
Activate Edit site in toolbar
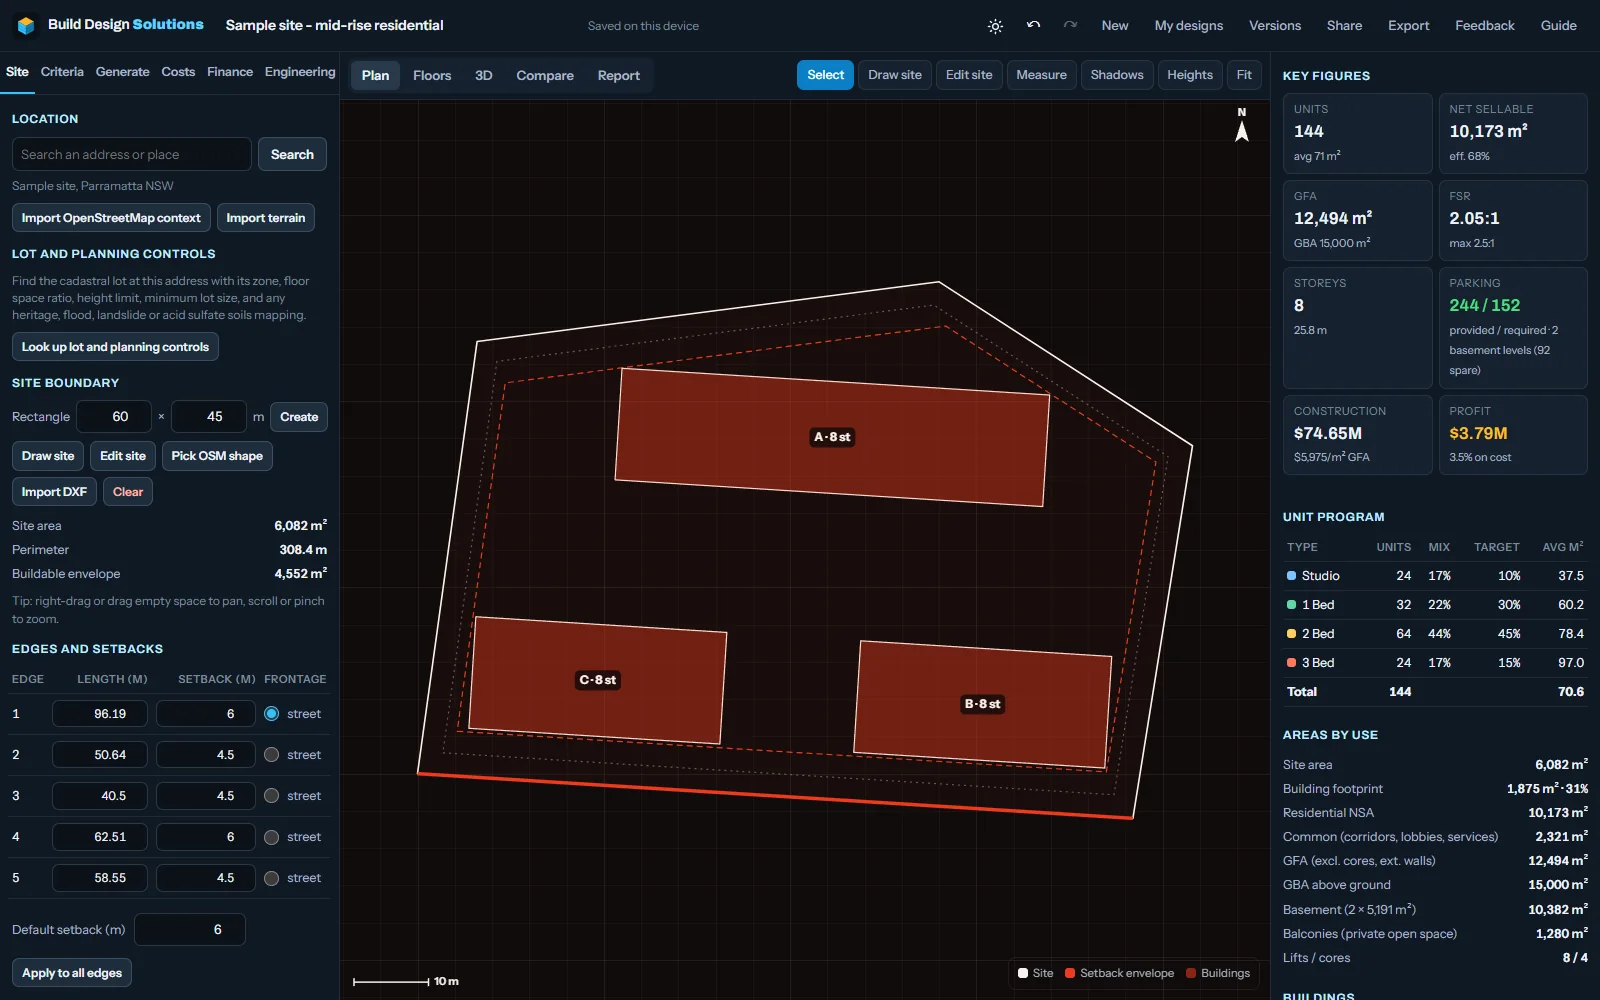click(969, 75)
